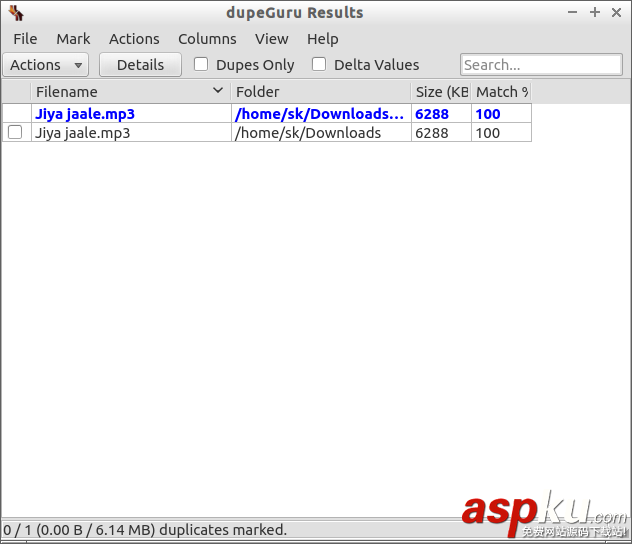Enable the Dupes Only checkbox
This screenshot has width=632, height=544.
[201, 64]
